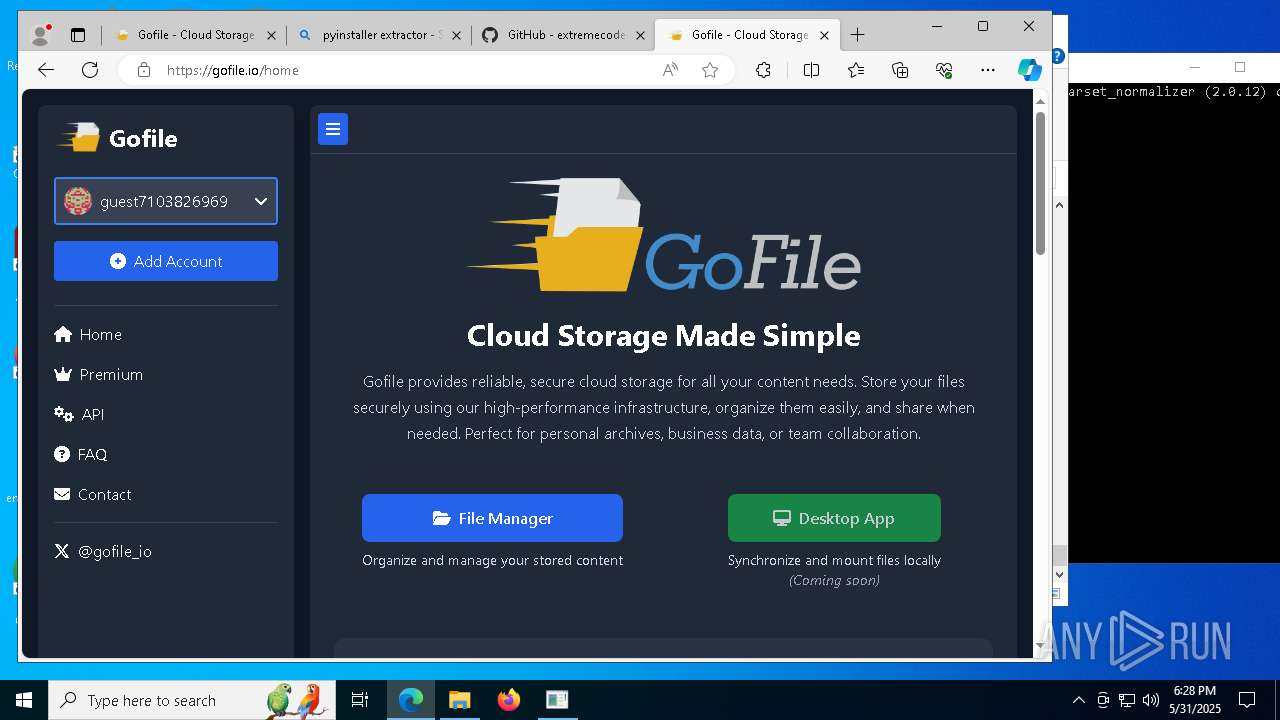Visit the @gofile_io X link
Image resolution: width=1280 pixels, height=720 pixels.
103,551
